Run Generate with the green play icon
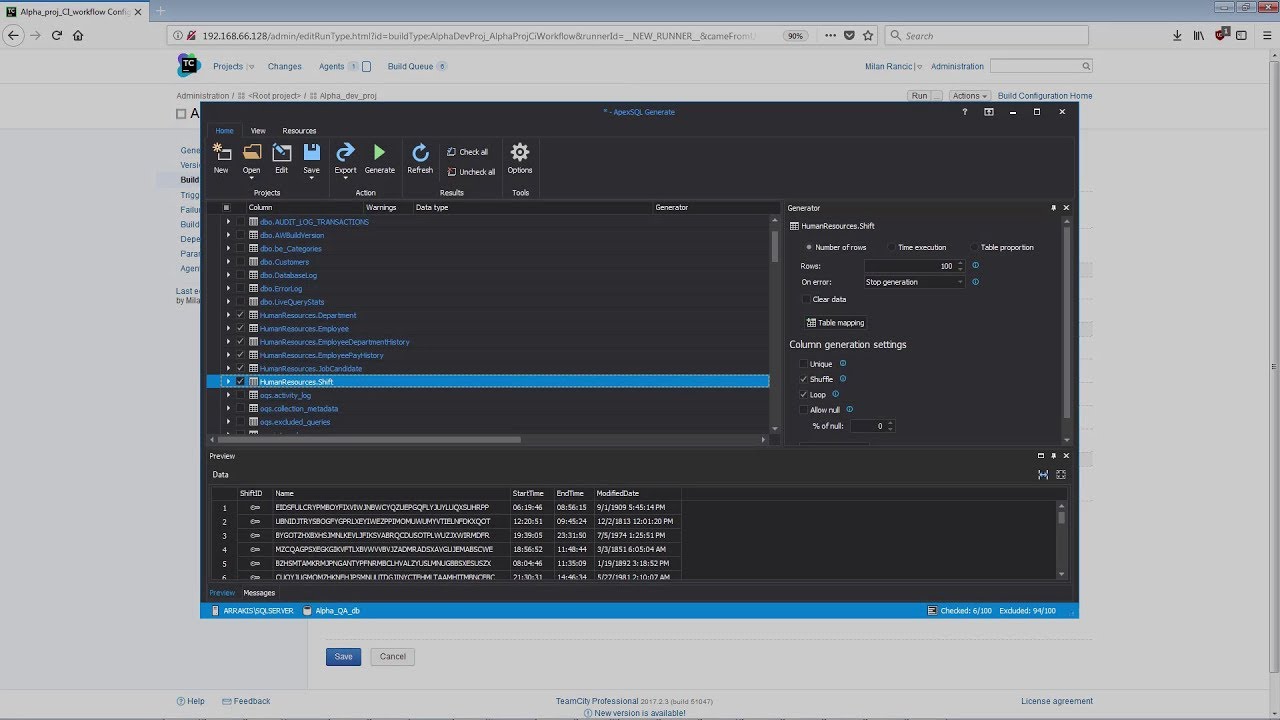 point(379,152)
